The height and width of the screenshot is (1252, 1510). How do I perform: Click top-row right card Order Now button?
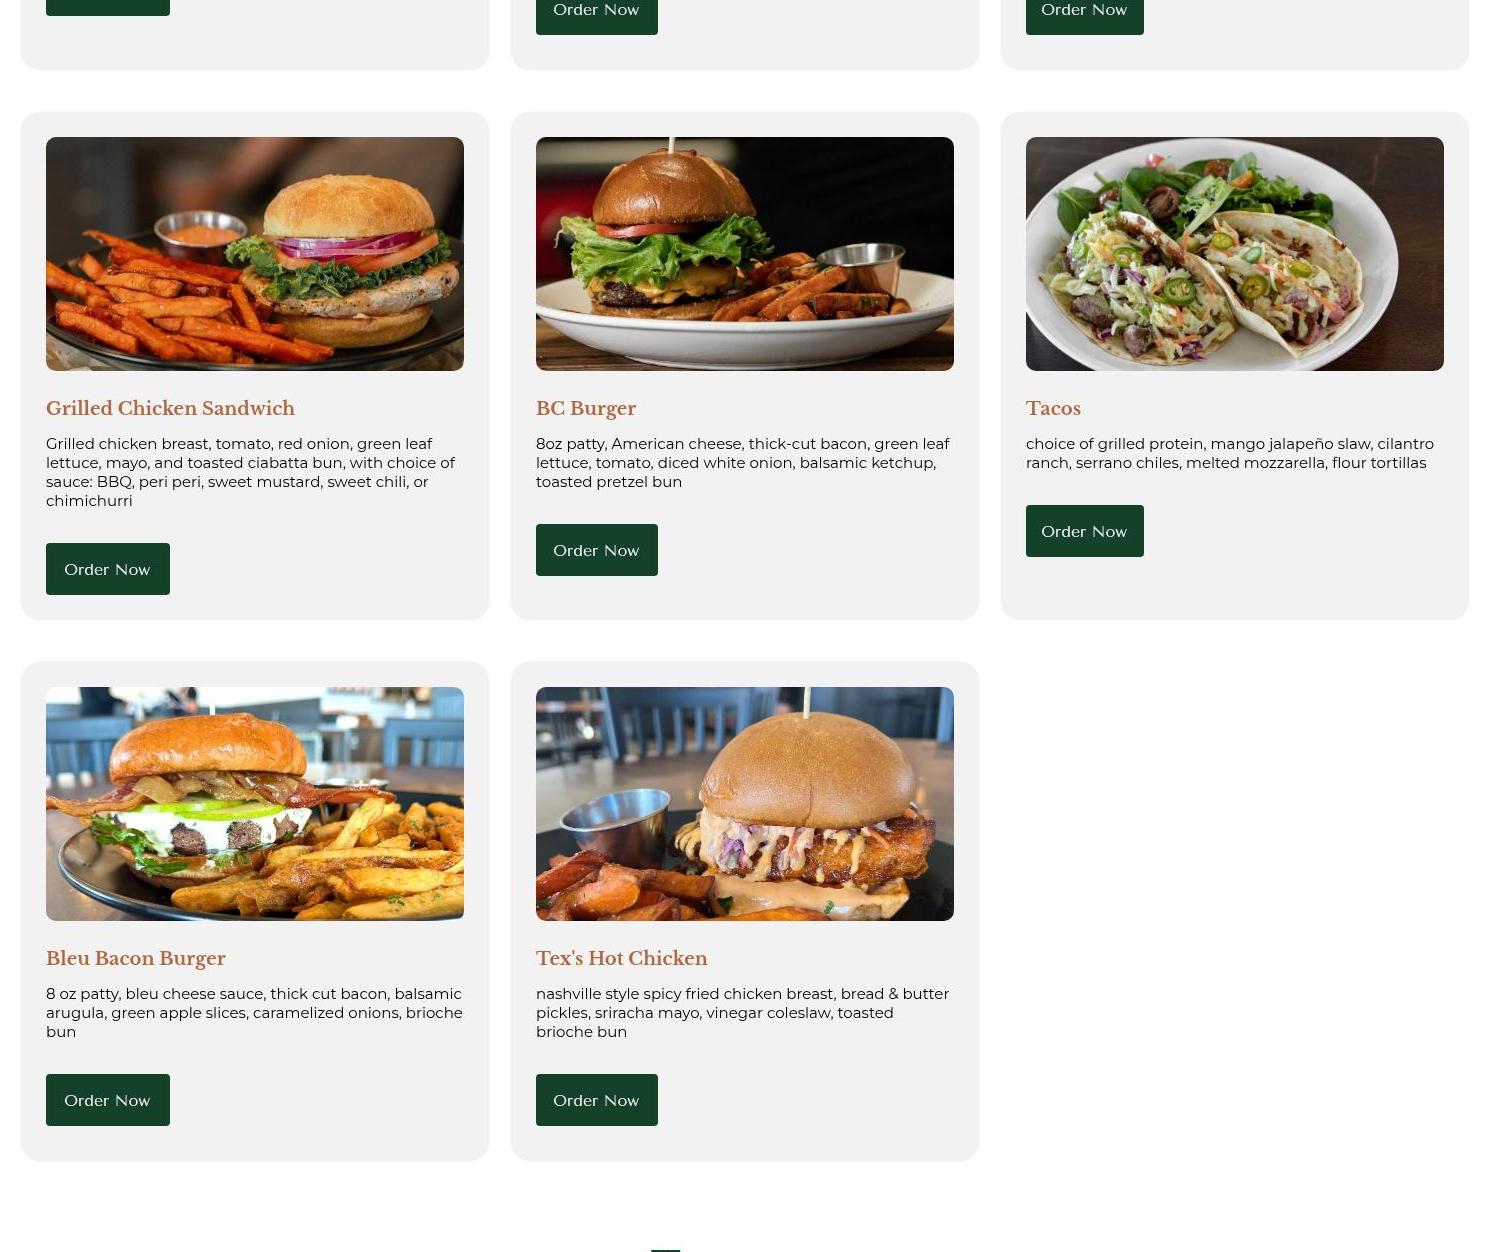pyautogui.click(x=1085, y=12)
